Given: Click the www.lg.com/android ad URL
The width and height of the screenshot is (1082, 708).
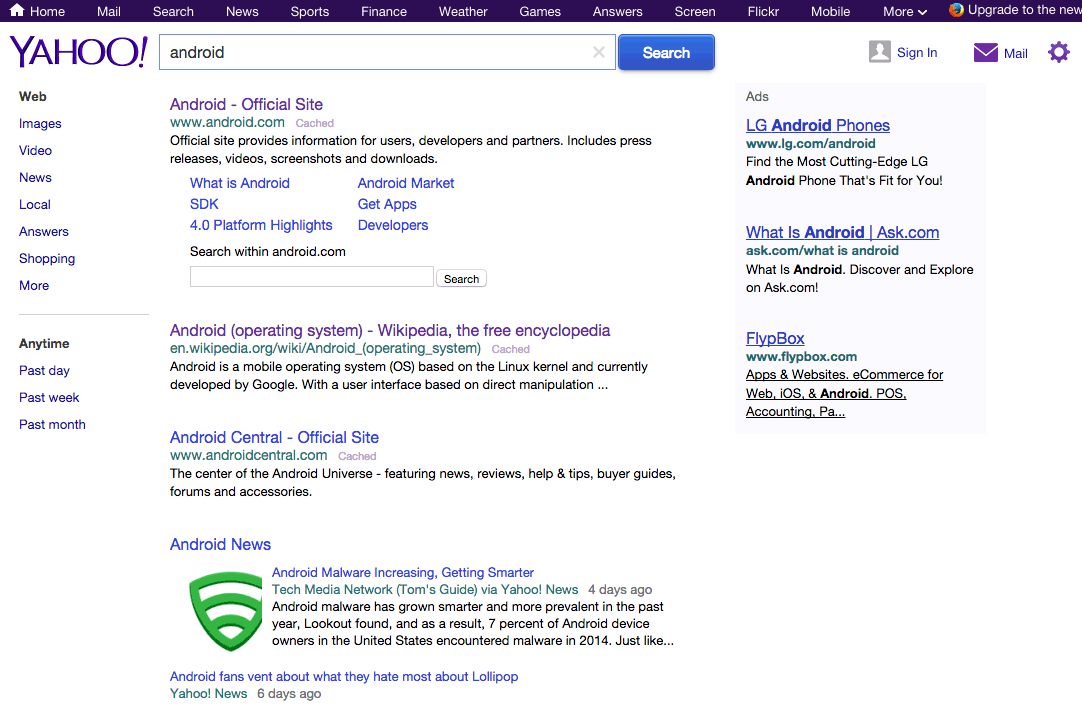Looking at the screenshot, I should click(811, 144).
